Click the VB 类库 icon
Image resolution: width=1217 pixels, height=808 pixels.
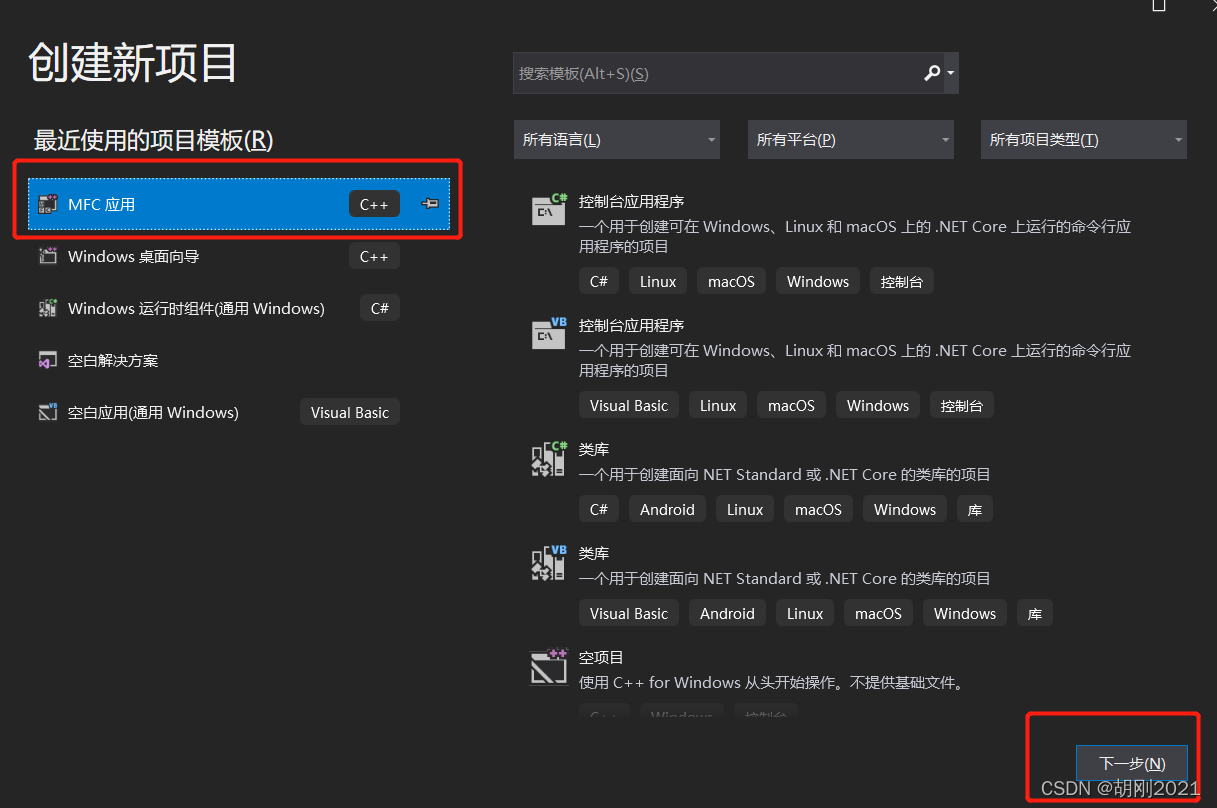tap(550, 561)
